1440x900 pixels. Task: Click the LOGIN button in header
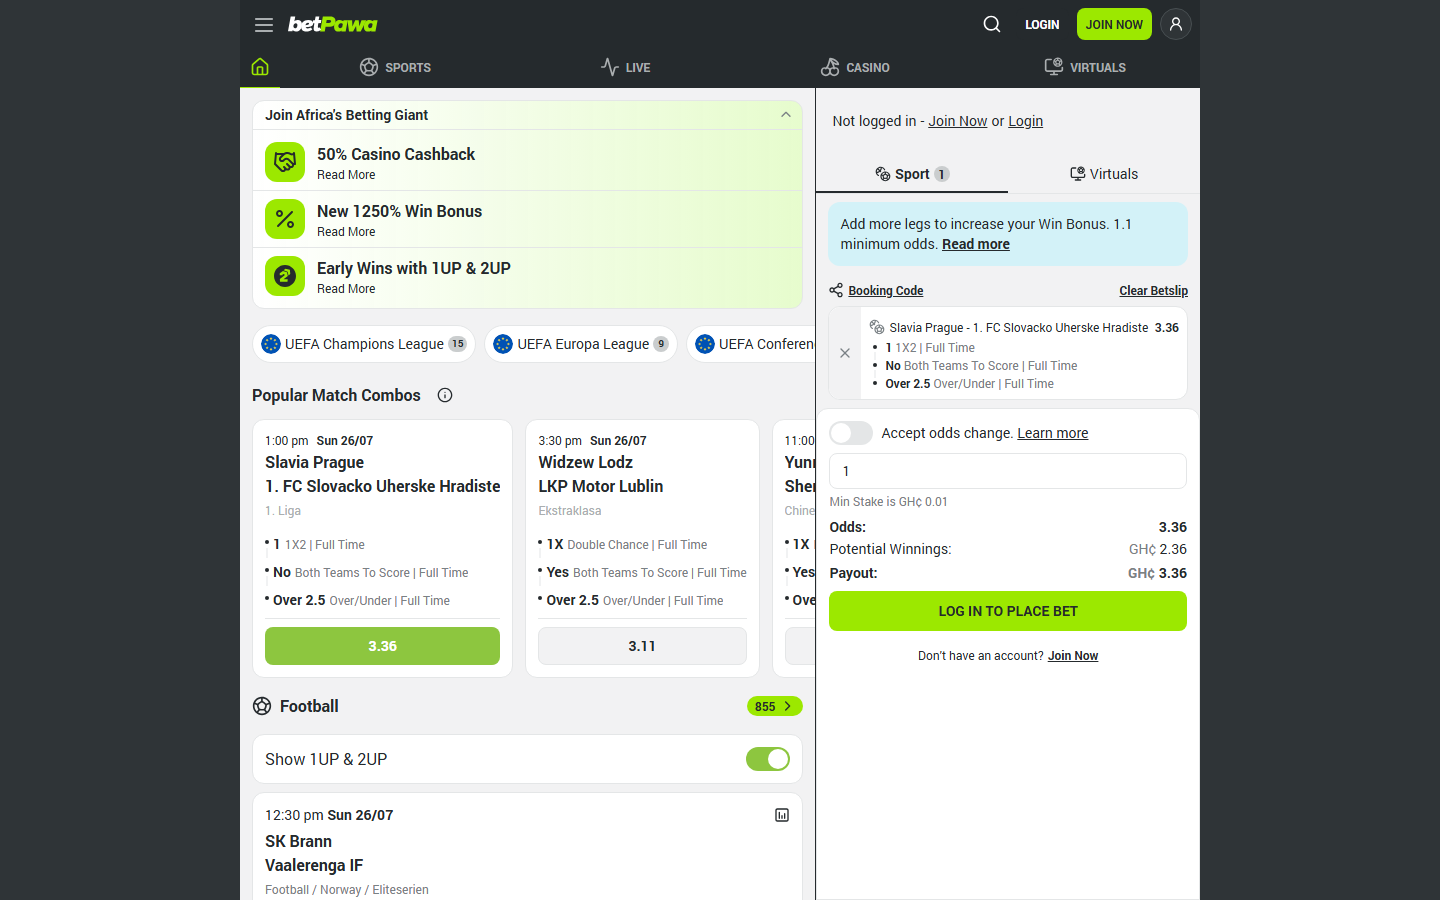tap(1042, 25)
